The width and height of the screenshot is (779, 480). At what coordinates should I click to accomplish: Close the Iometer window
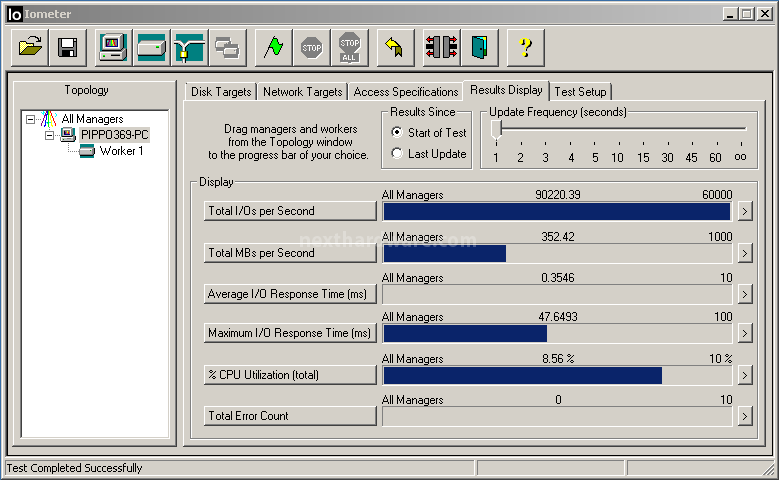tap(765, 14)
